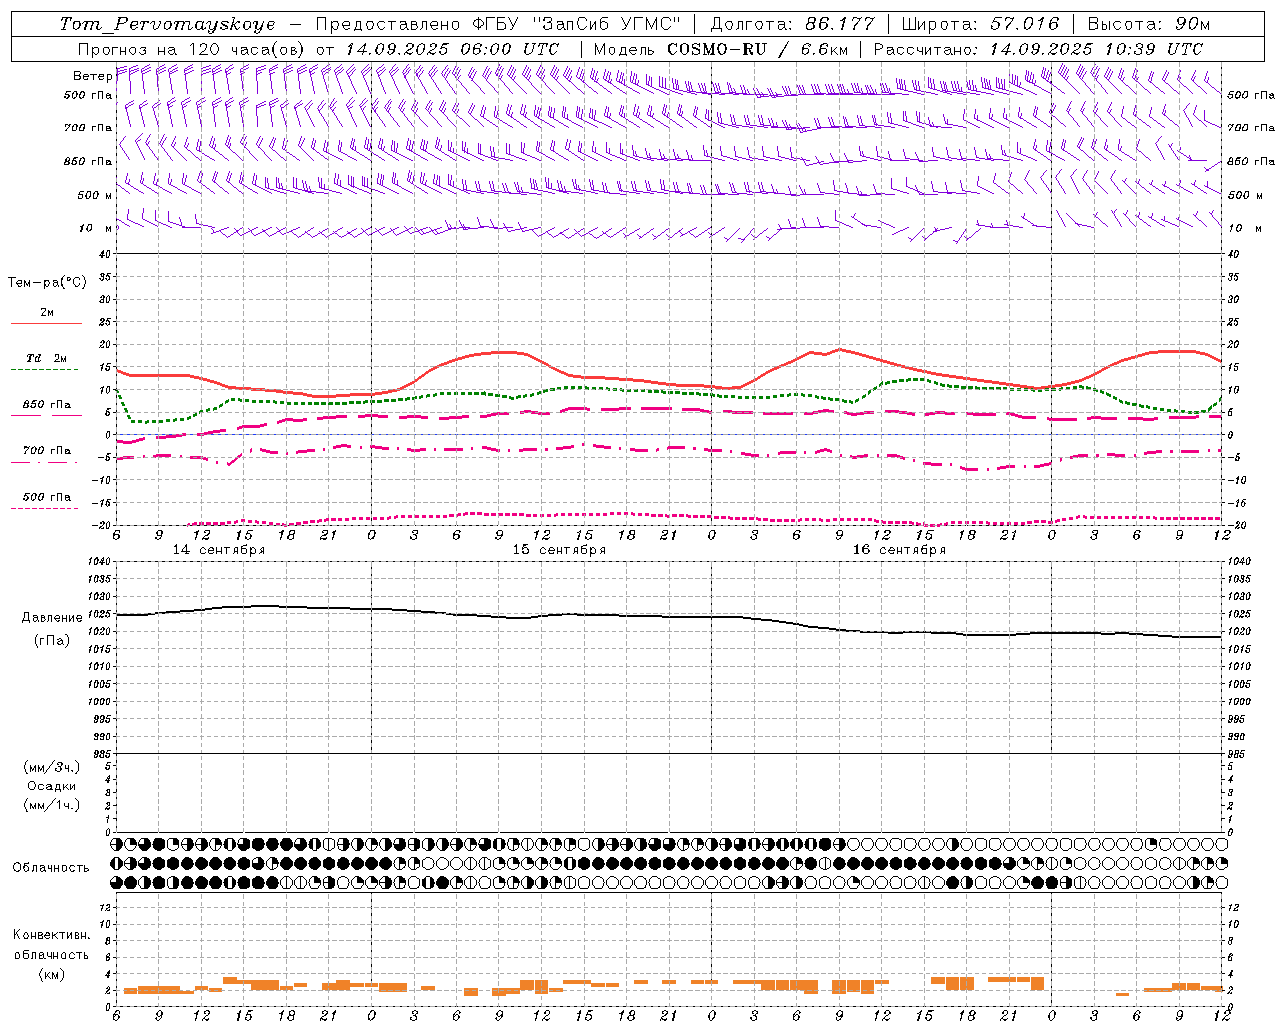Image resolution: width=1280 pixels, height=1024 pixels.
Task: Click the "Давление" pressure panel label
Action: click(x=52, y=618)
